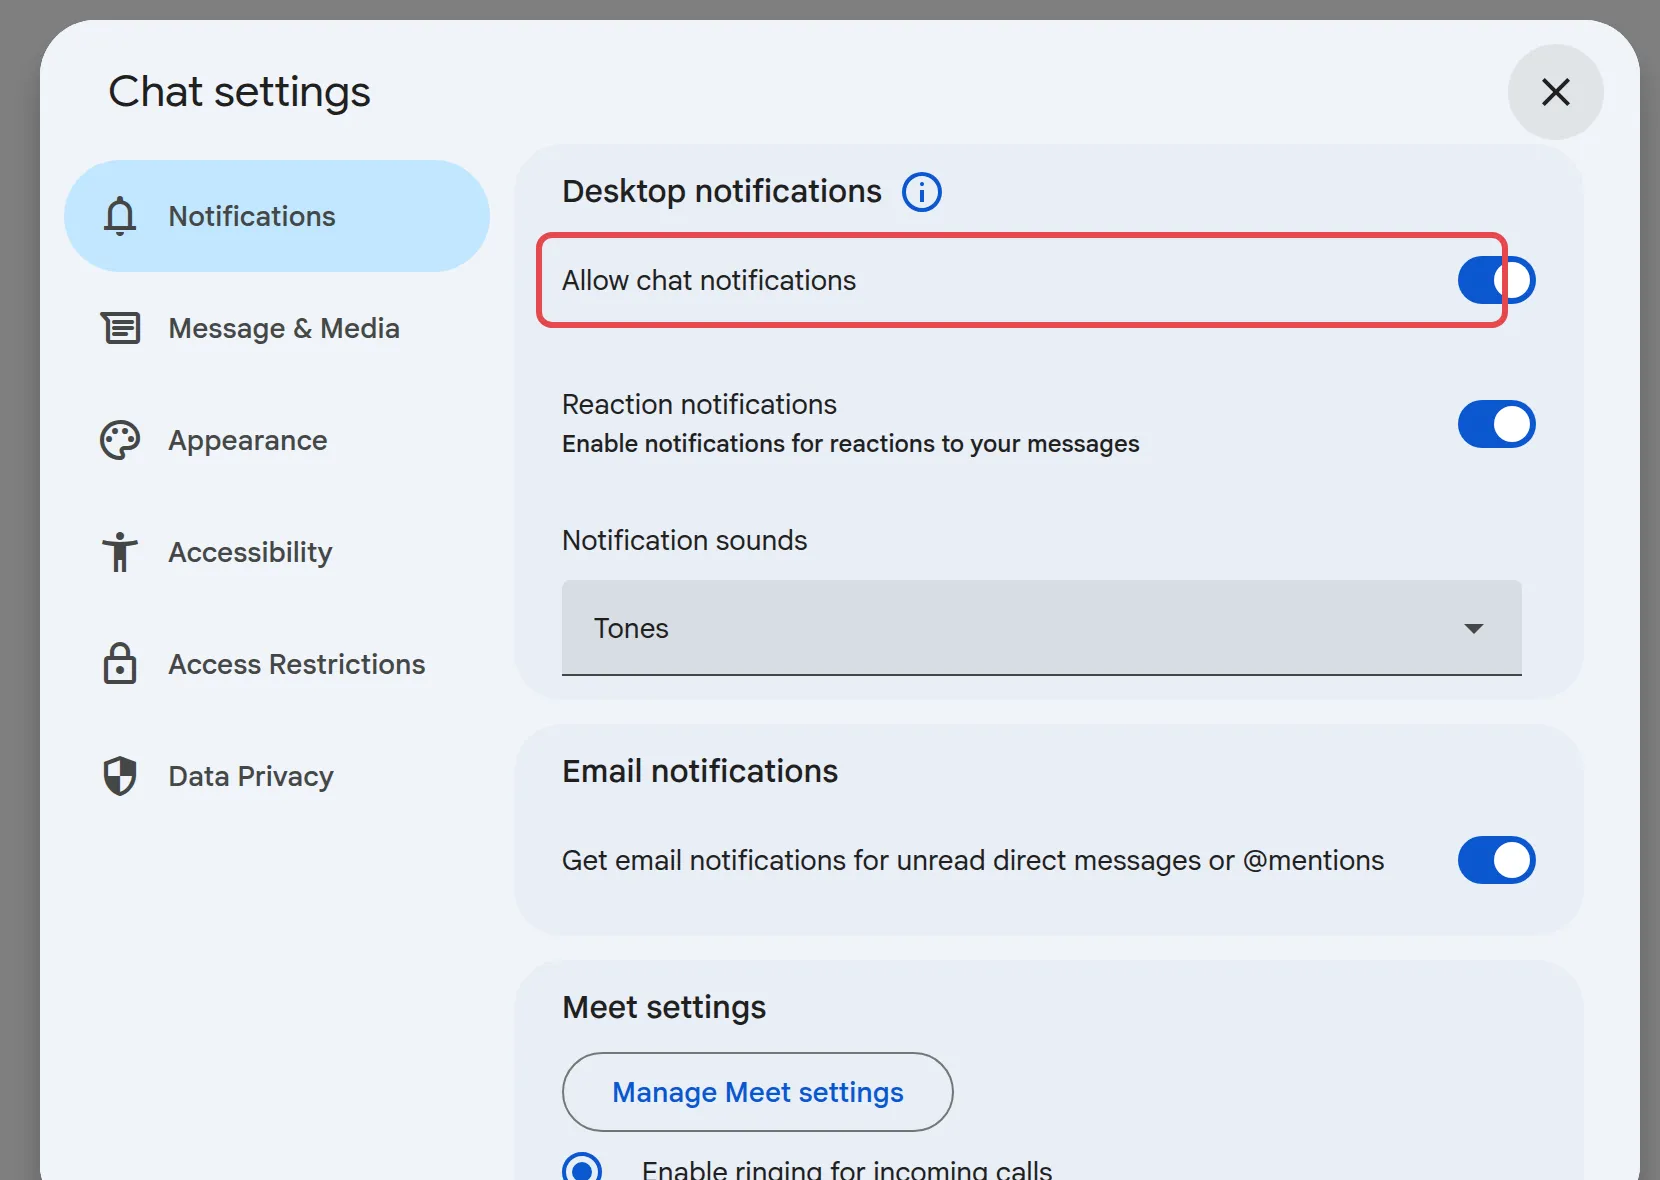Turn off email notifications toggle
The width and height of the screenshot is (1660, 1180).
click(x=1496, y=860)
